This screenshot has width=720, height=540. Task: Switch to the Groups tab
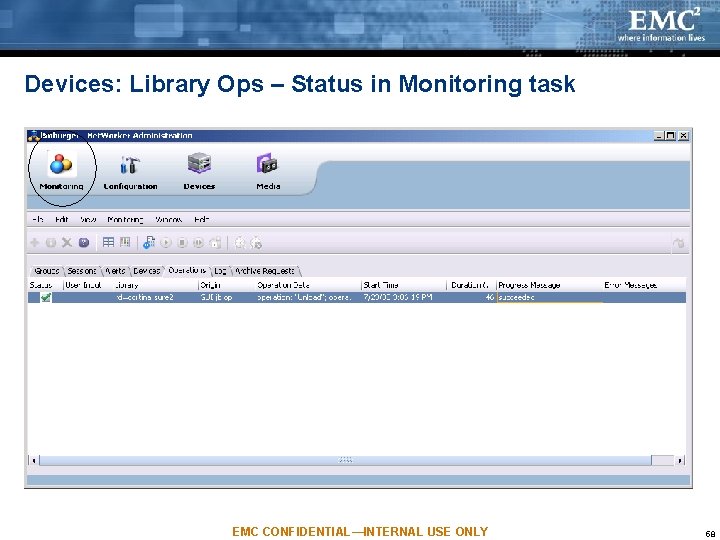point(47,271)
